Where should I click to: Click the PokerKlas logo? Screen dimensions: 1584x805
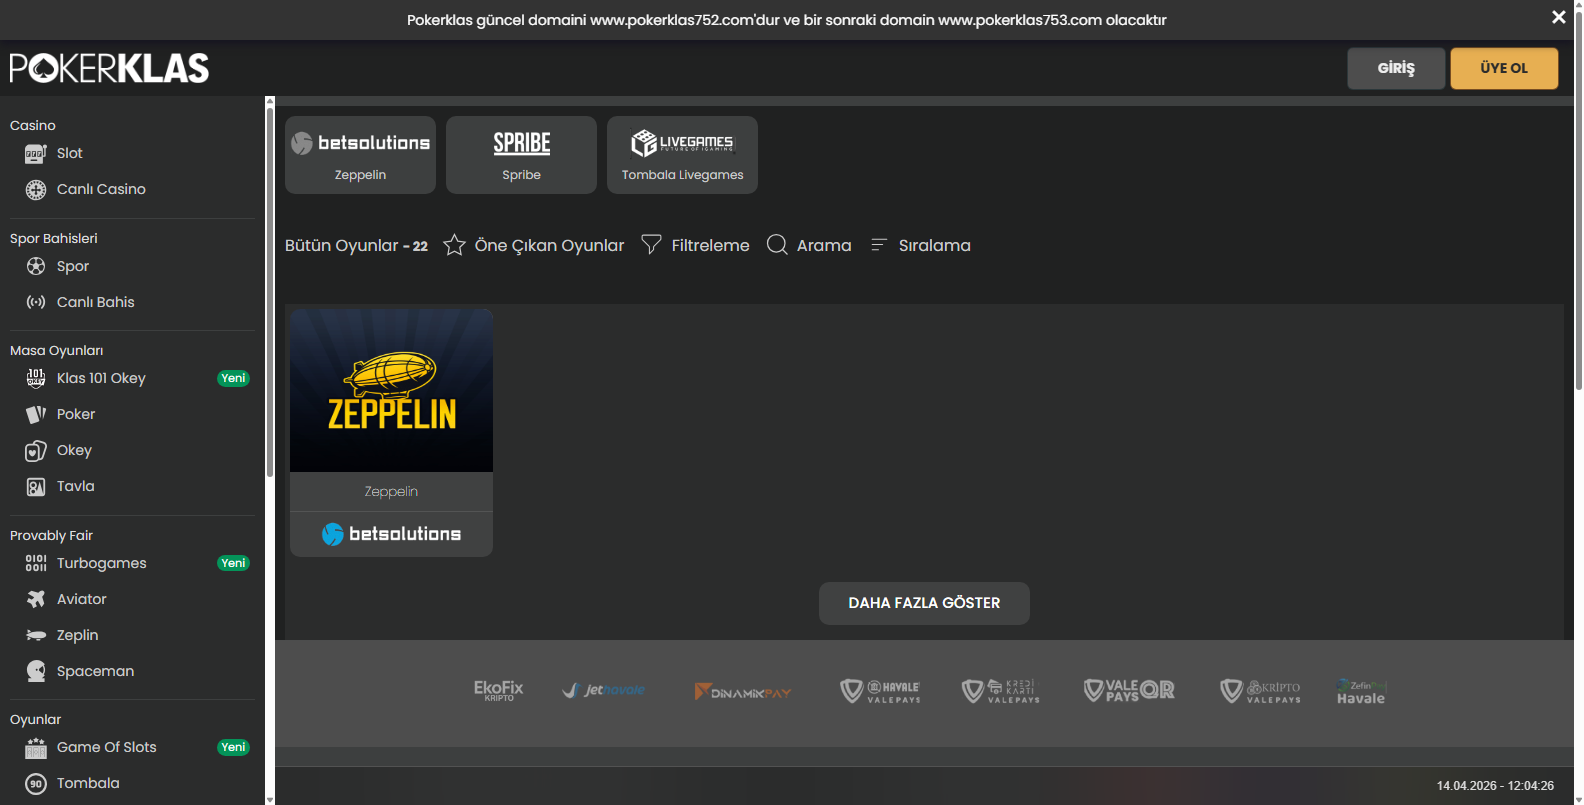click(x=109, y=68)
